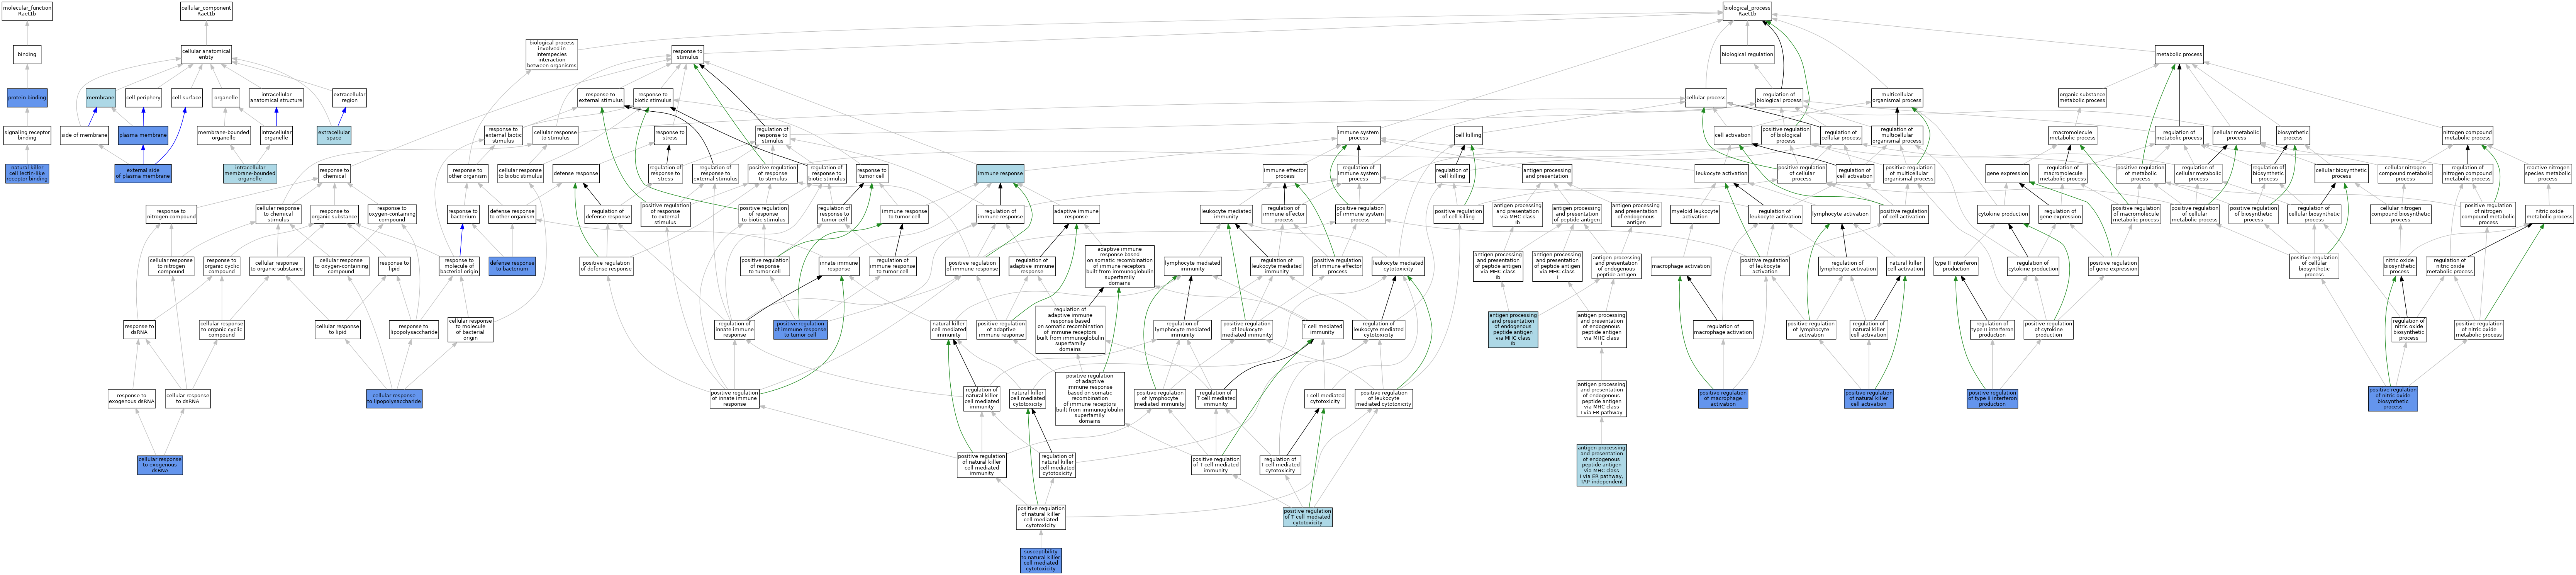Select 'cellular response to exogenous dsRNA' node
This screenshot has width=2576, height=575.
[160, 464]
